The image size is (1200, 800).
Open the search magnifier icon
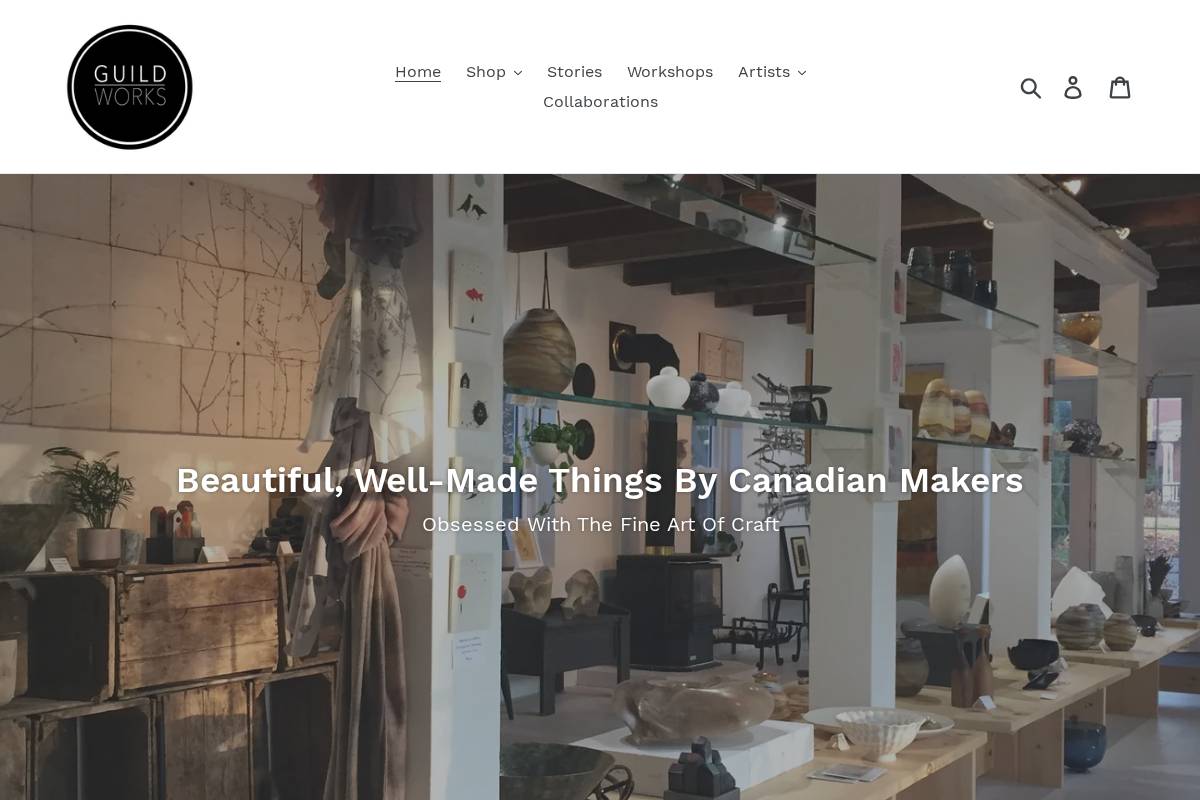pos(1031,88)
